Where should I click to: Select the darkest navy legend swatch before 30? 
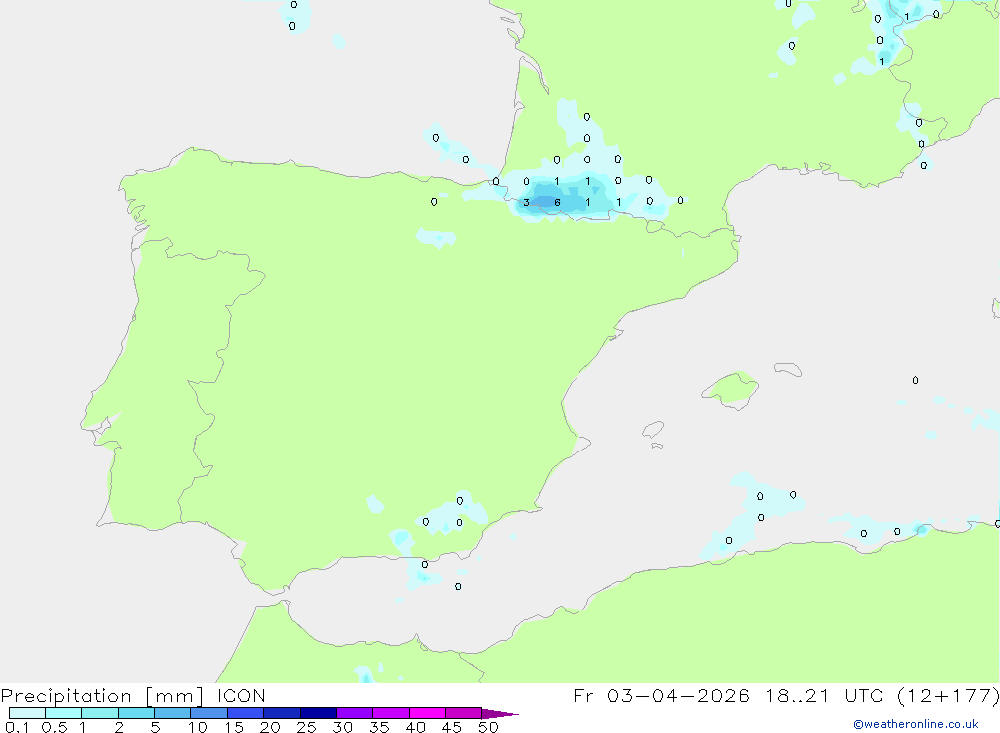tap(318, 713)
